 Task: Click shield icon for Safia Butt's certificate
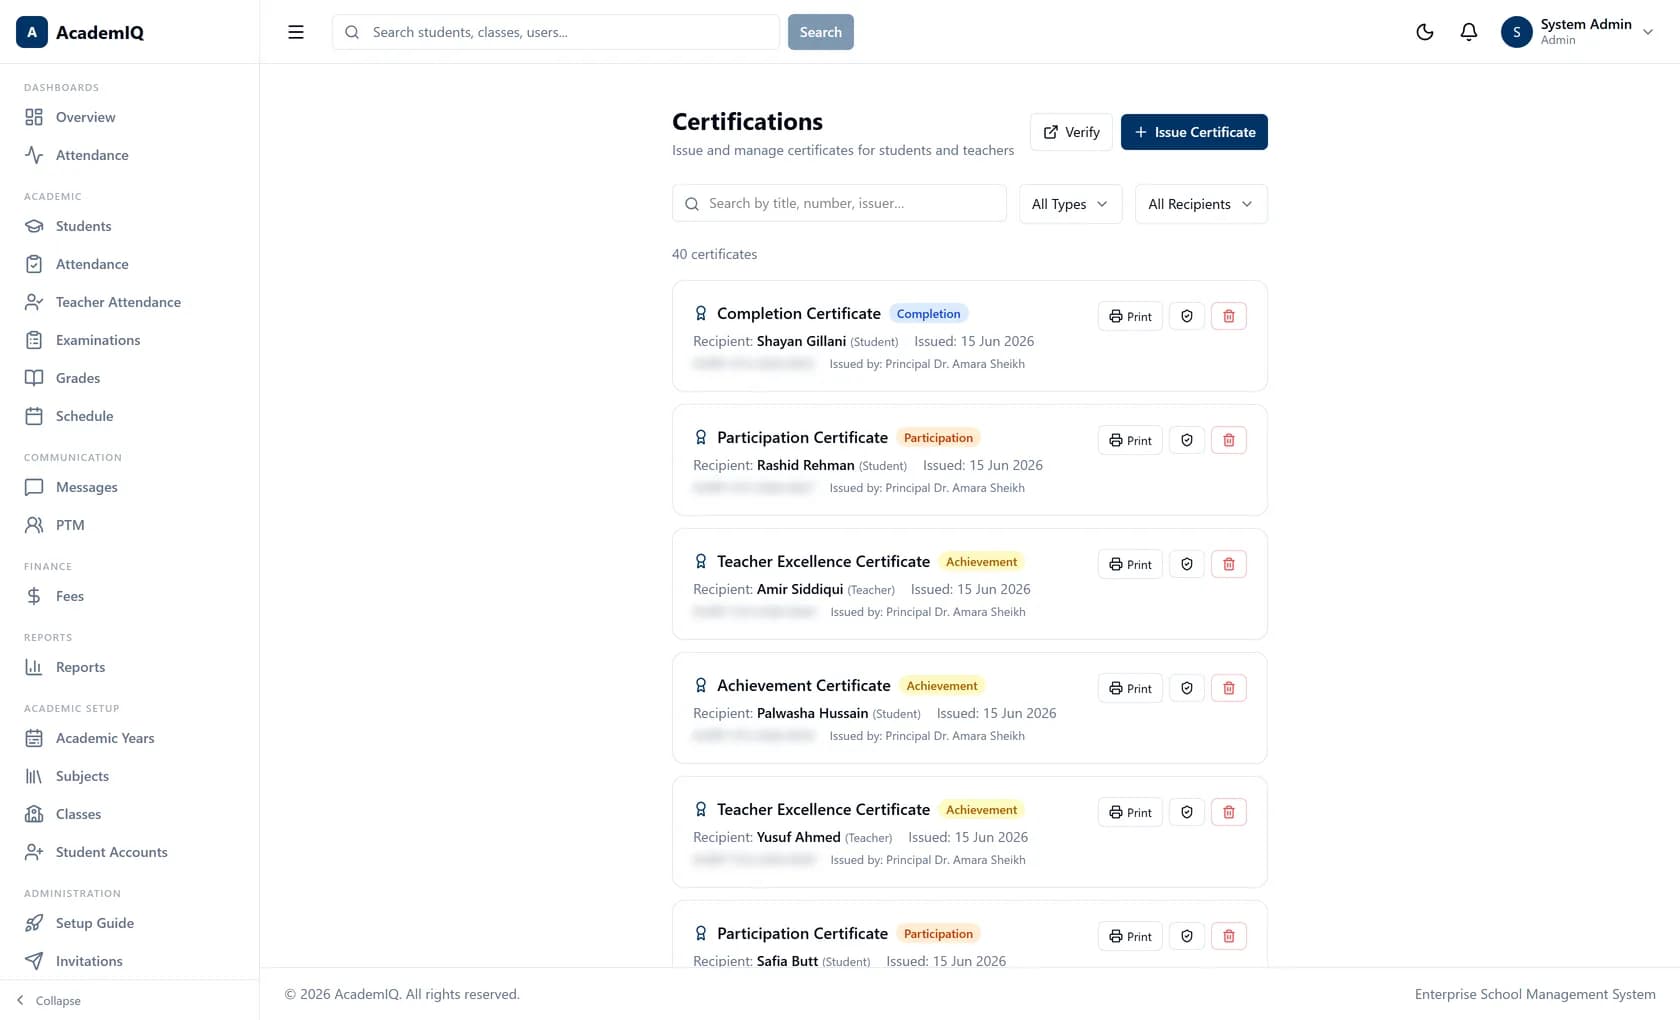tap(1187, 936)
